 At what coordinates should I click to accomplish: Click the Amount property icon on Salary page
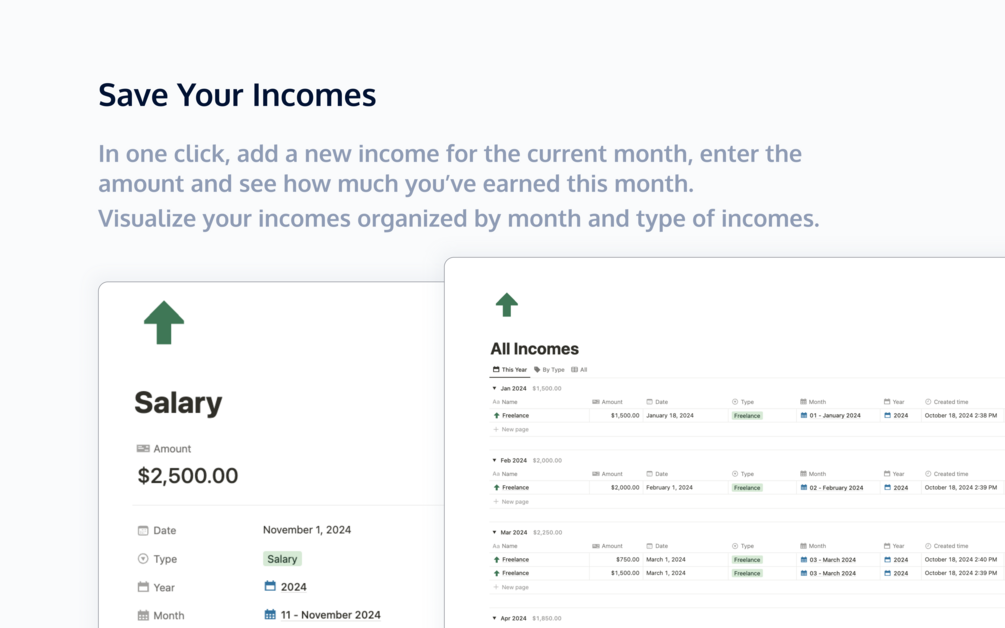click(143, 449)
